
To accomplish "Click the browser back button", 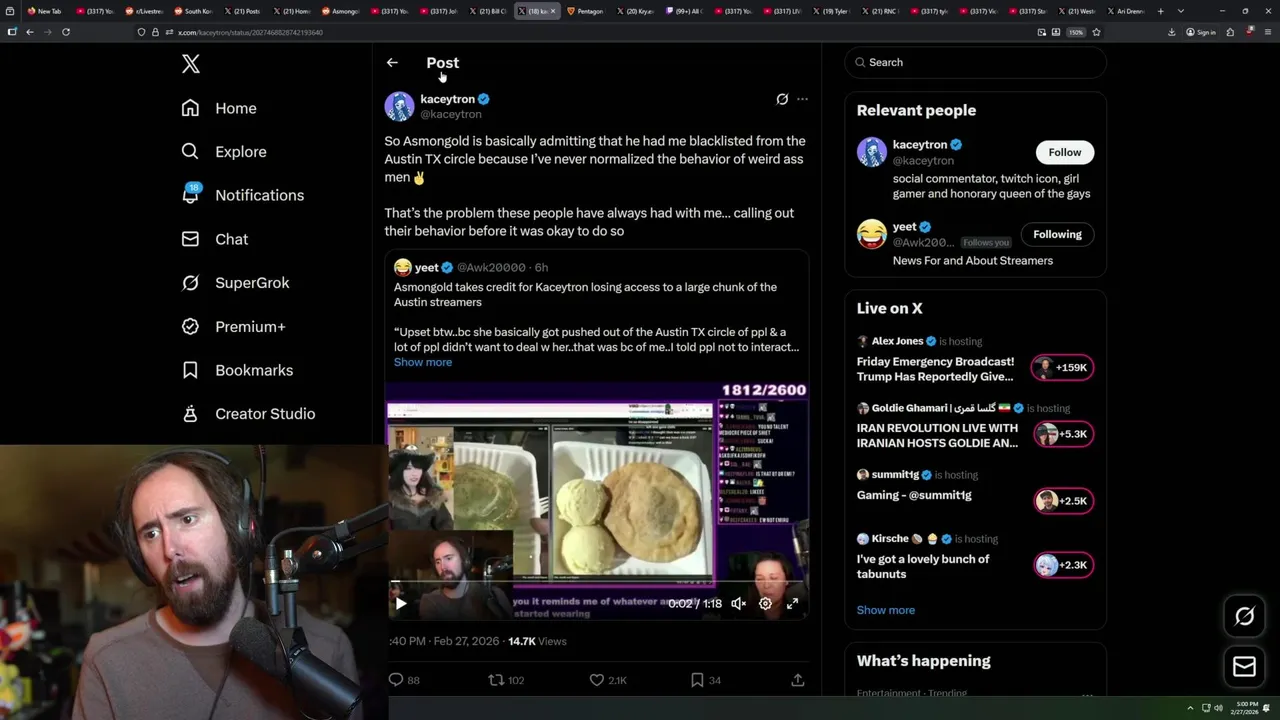I will click(x=30, y=32).
